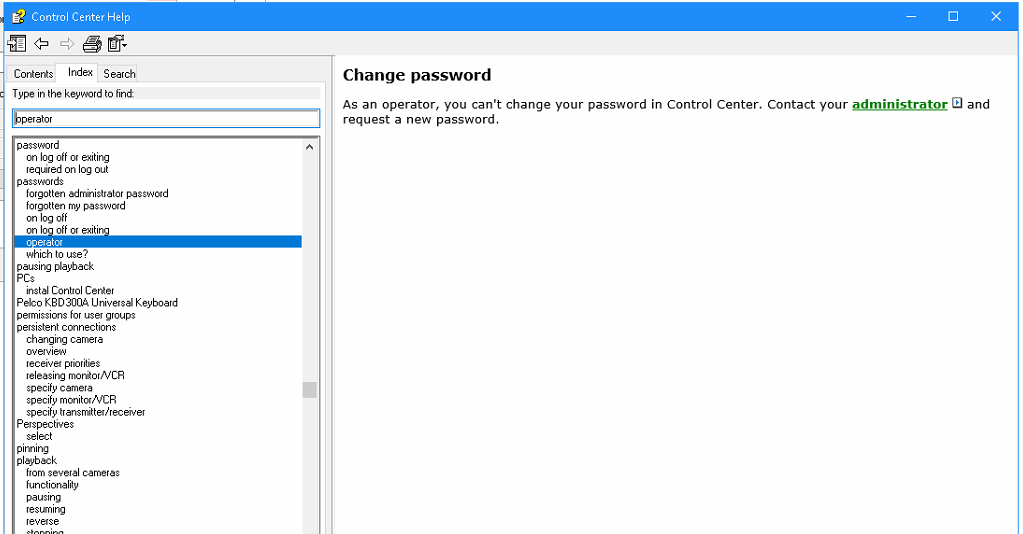Screen dimensions: 1023x534
Task: Open 'releasing monitor/VCR' entry
Action: pyautogui.click(x=75, y=375)
